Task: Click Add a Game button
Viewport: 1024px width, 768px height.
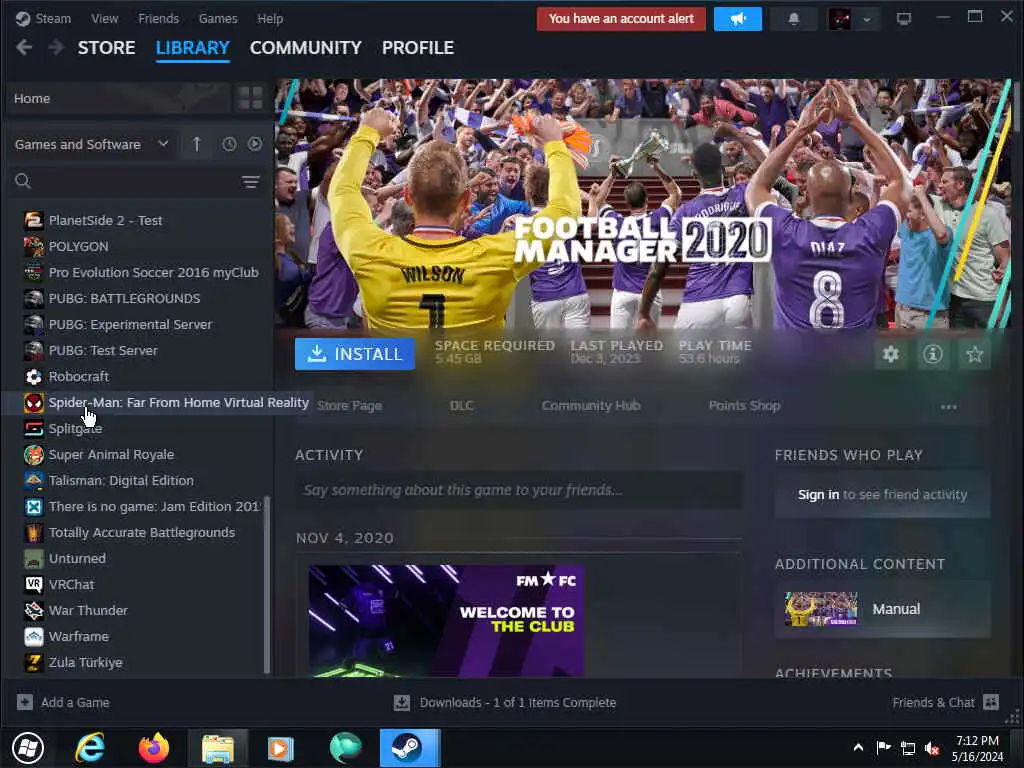Action: click(x=63, y=703)
